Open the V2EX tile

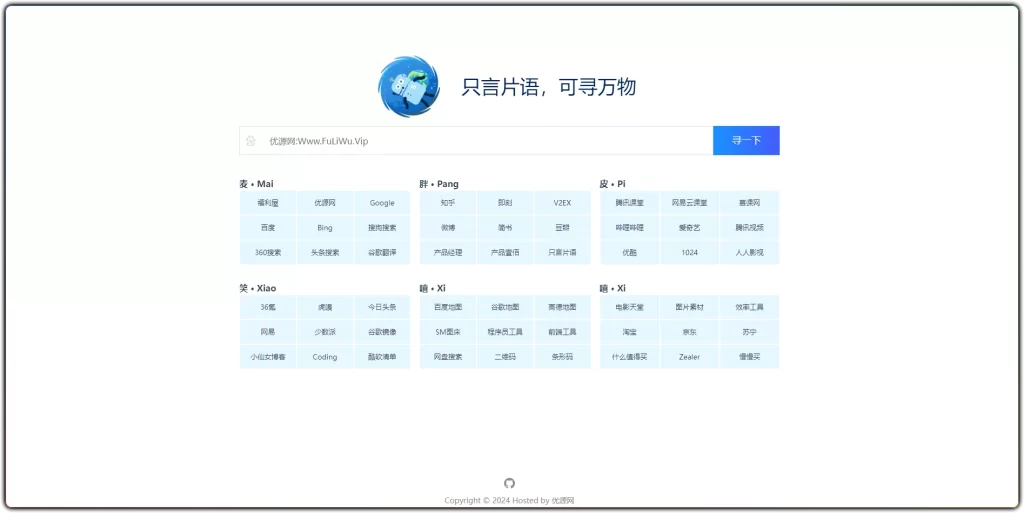(562, 203)
